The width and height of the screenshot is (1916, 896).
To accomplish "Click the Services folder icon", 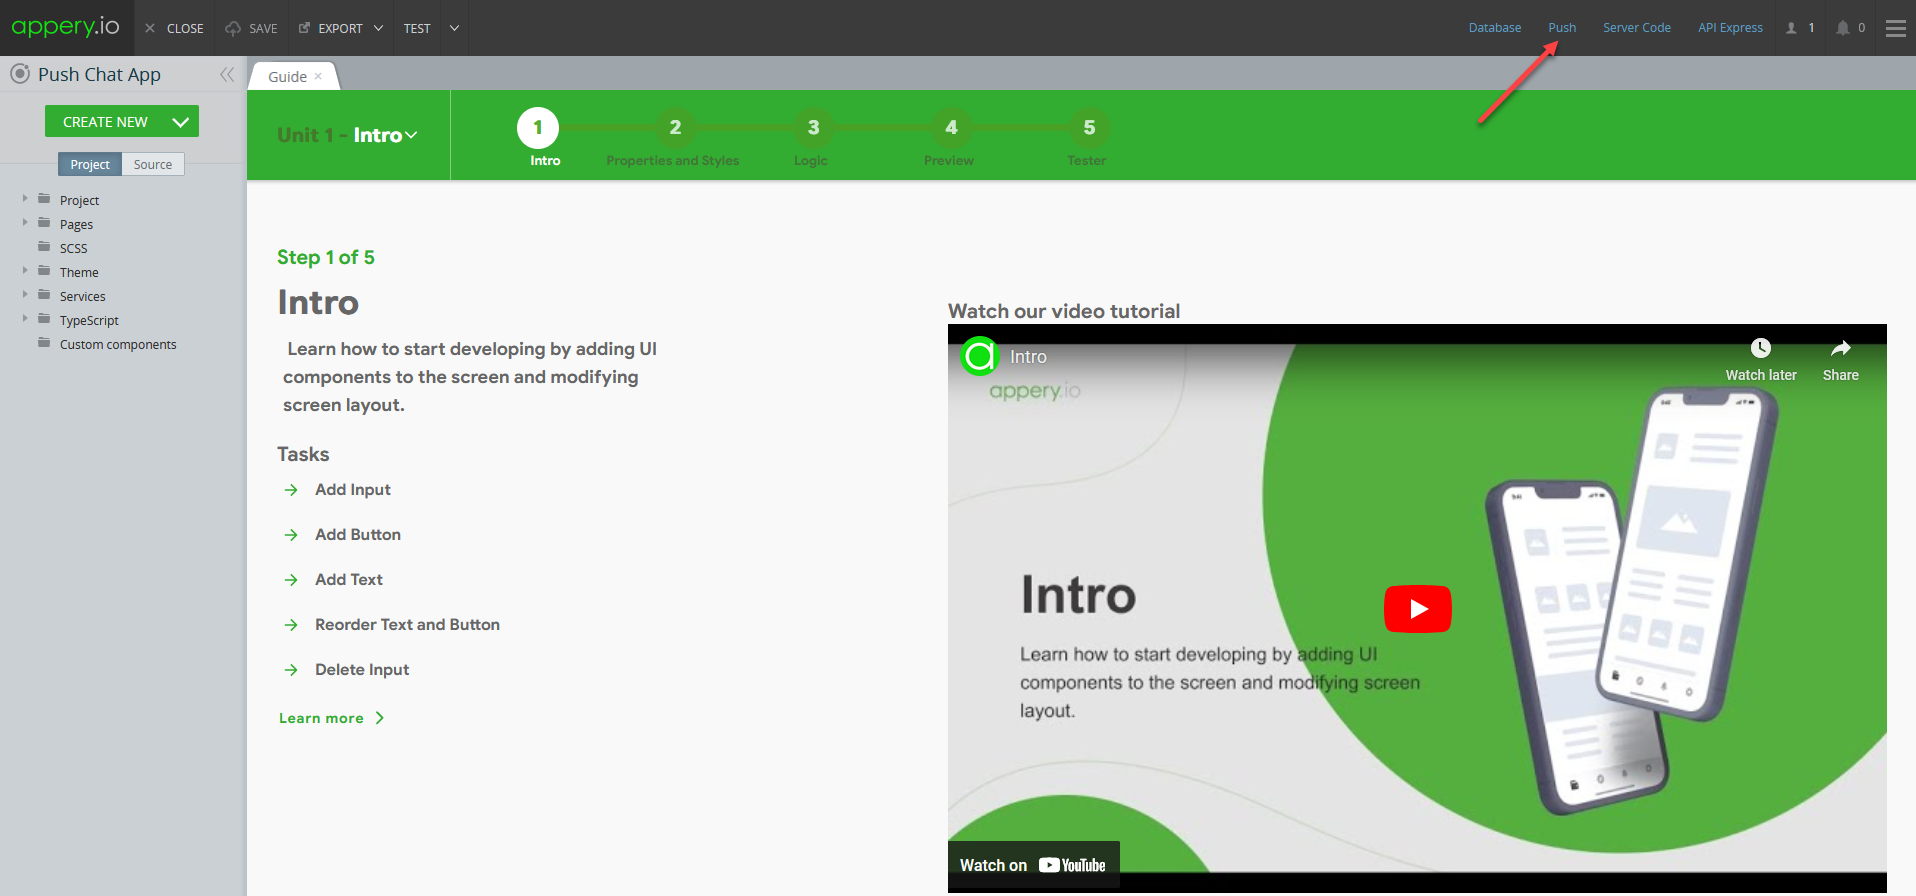I will (44, 295).
